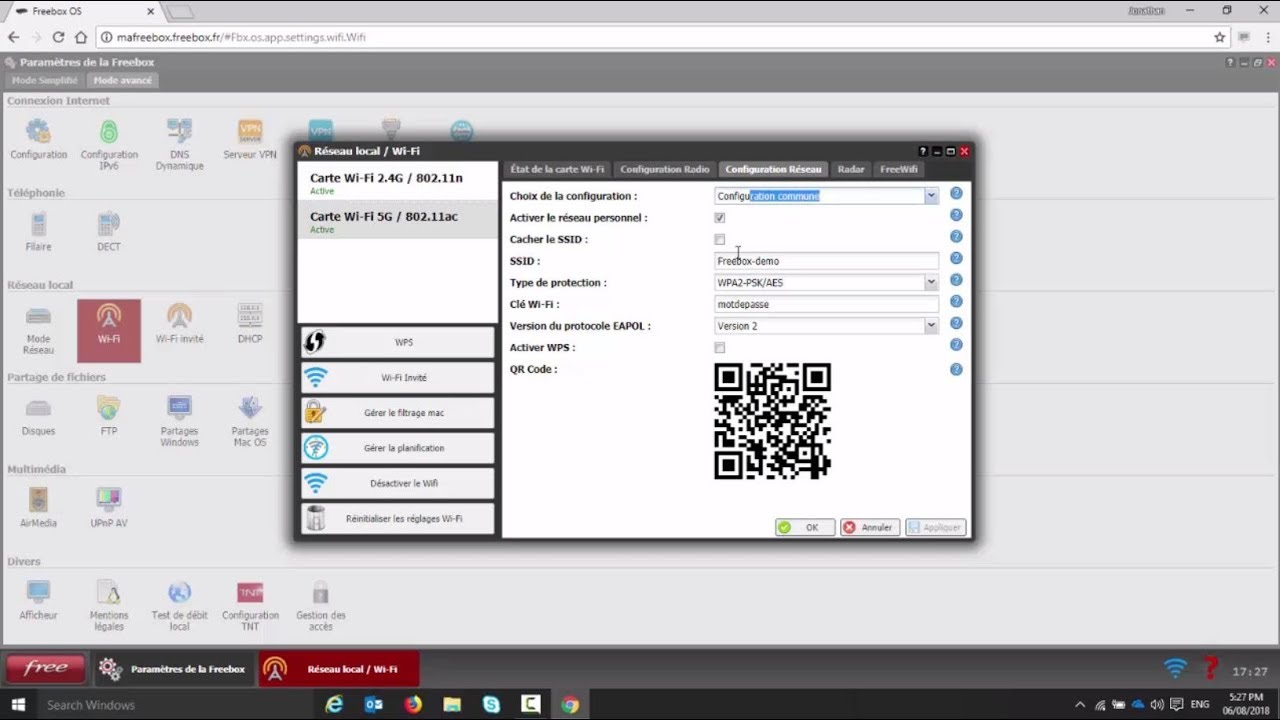
Task: Expand Version du protocole EAPOL dropdown
Action: click(931, 325)
